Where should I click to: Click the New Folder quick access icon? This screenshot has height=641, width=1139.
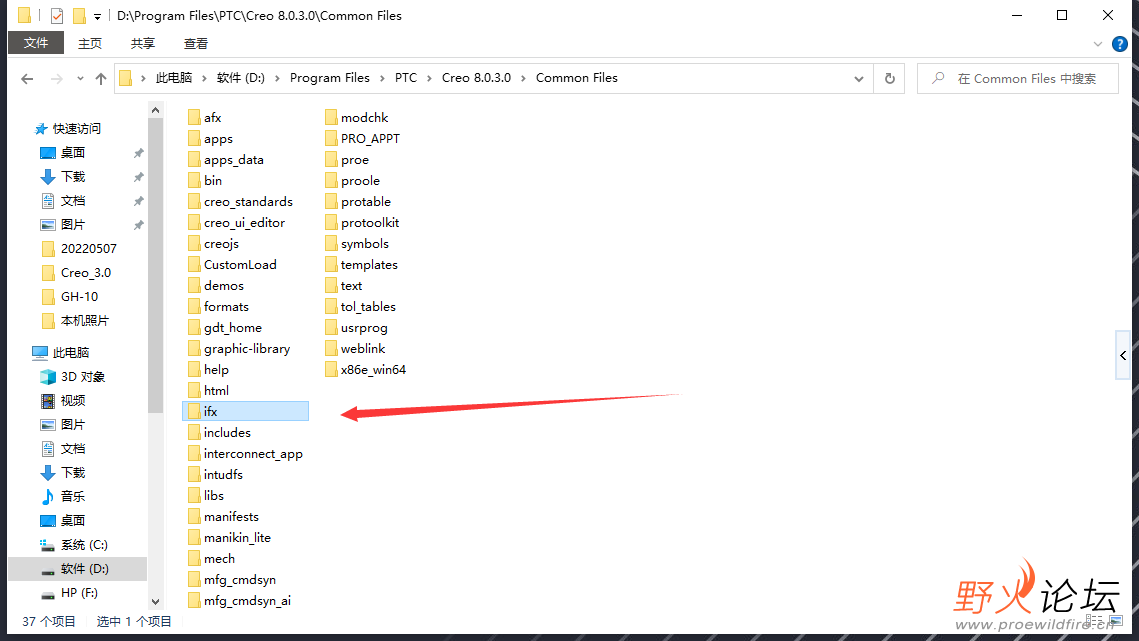[x=79, y=15]
